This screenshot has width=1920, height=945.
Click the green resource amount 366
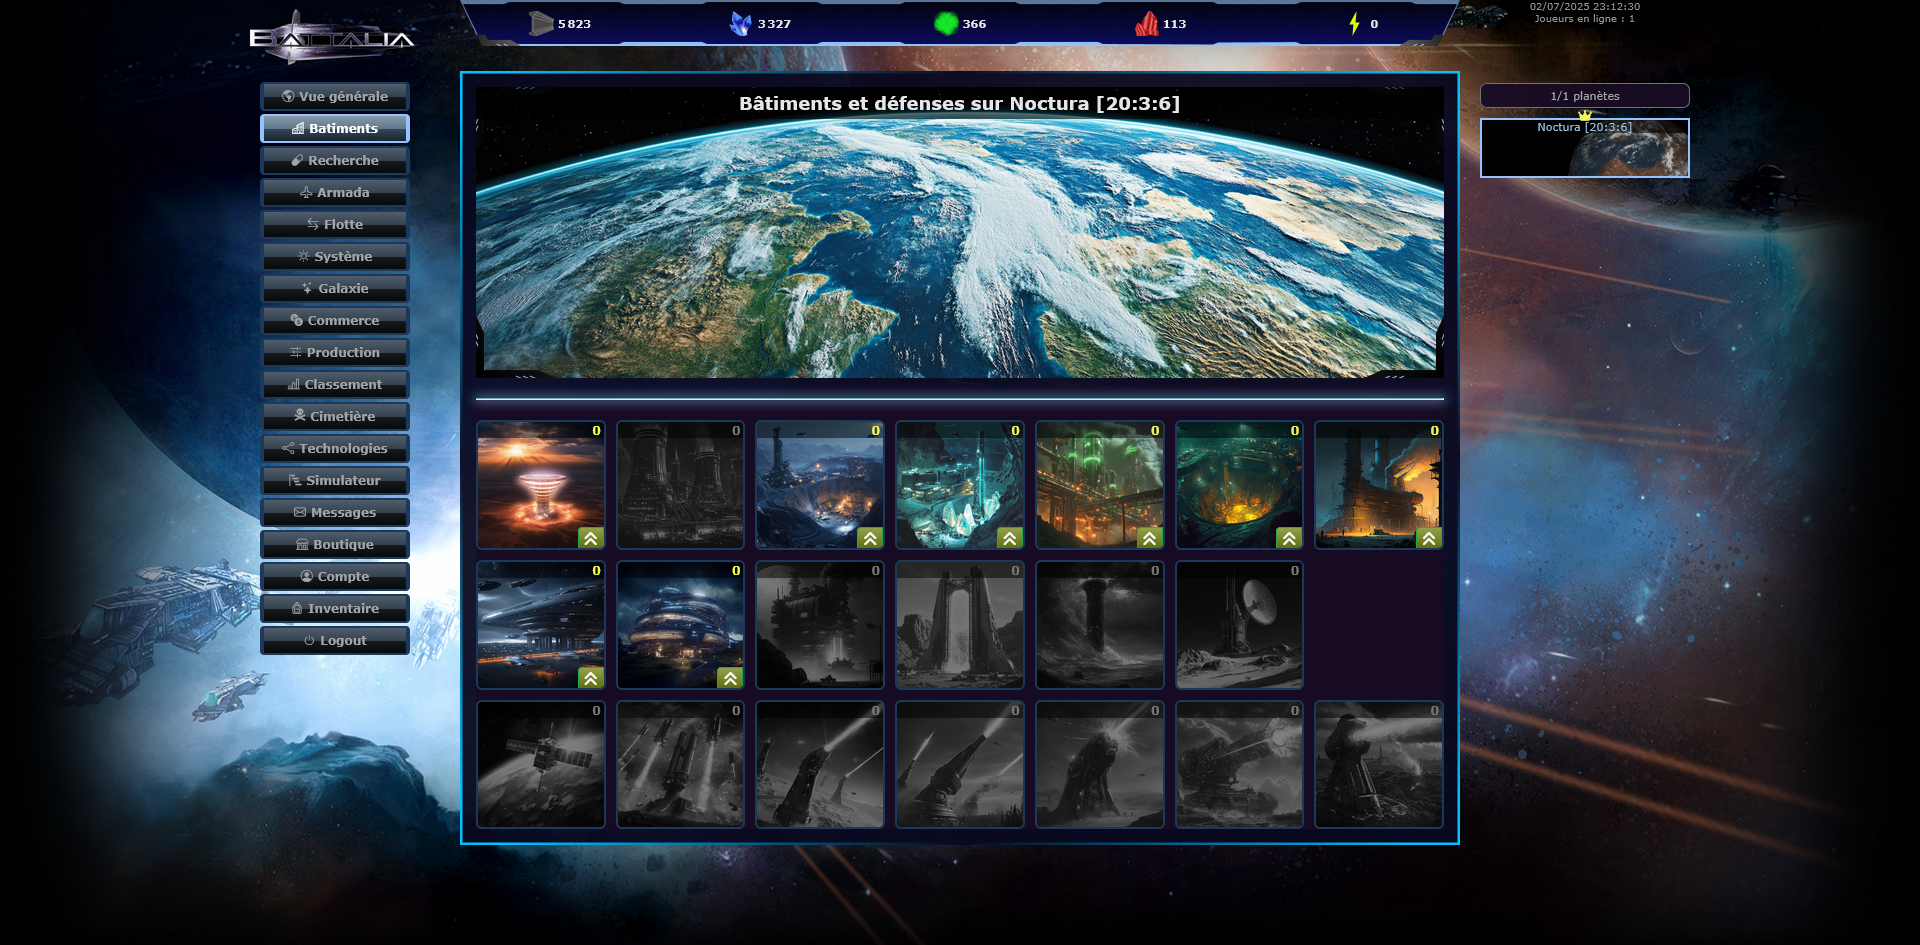[974, 24]
